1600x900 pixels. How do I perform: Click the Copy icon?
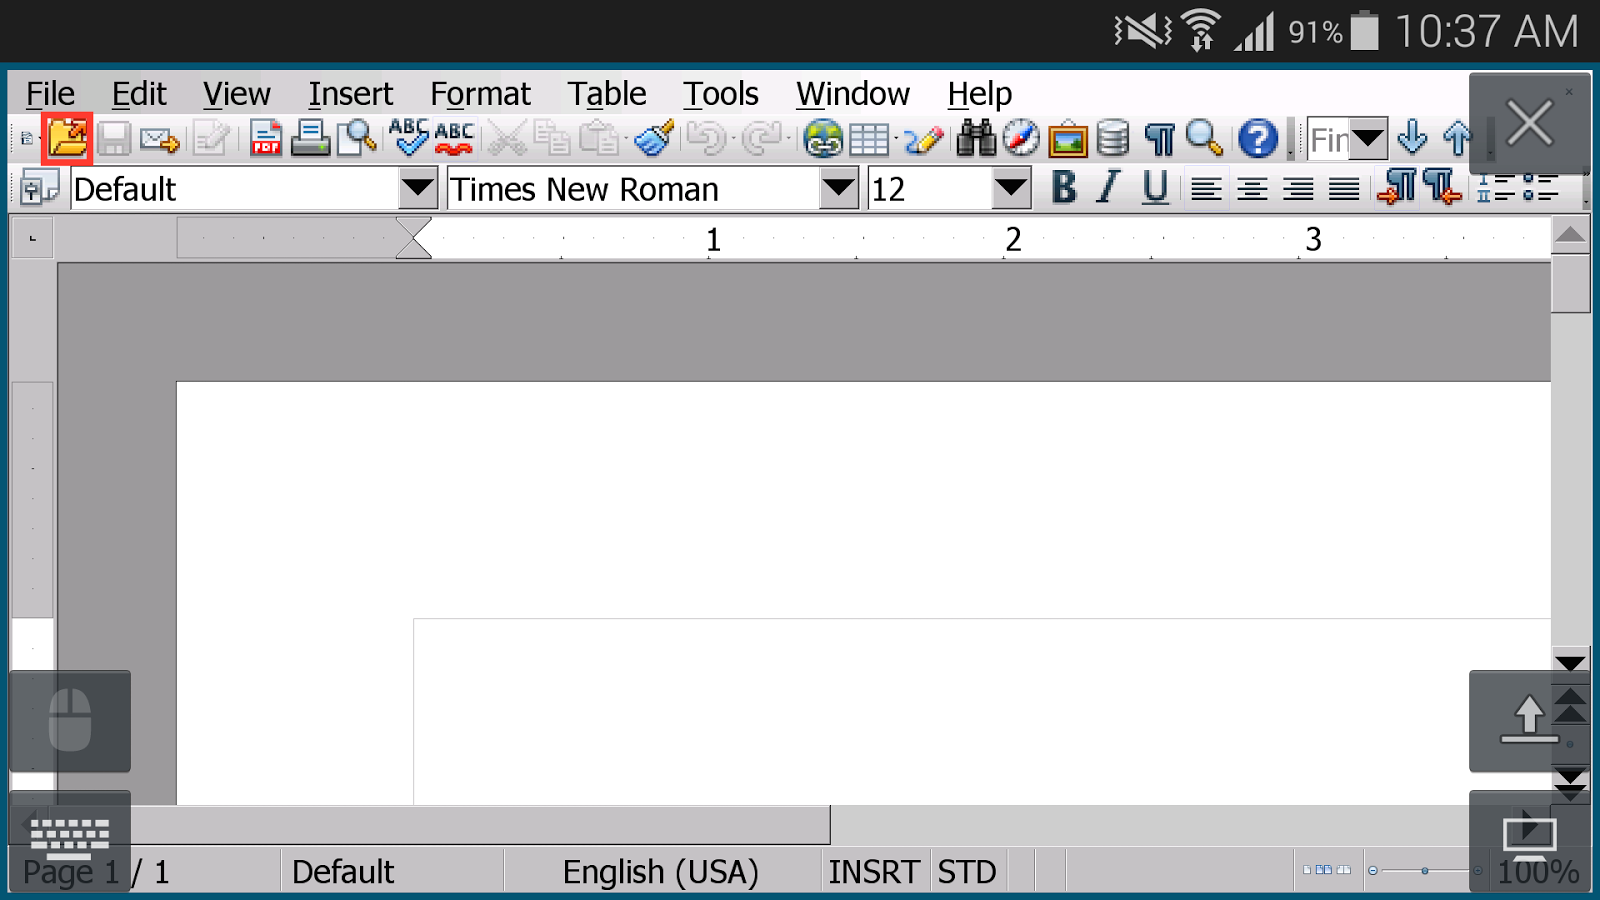pyautogui.click(x=551, y=138)
